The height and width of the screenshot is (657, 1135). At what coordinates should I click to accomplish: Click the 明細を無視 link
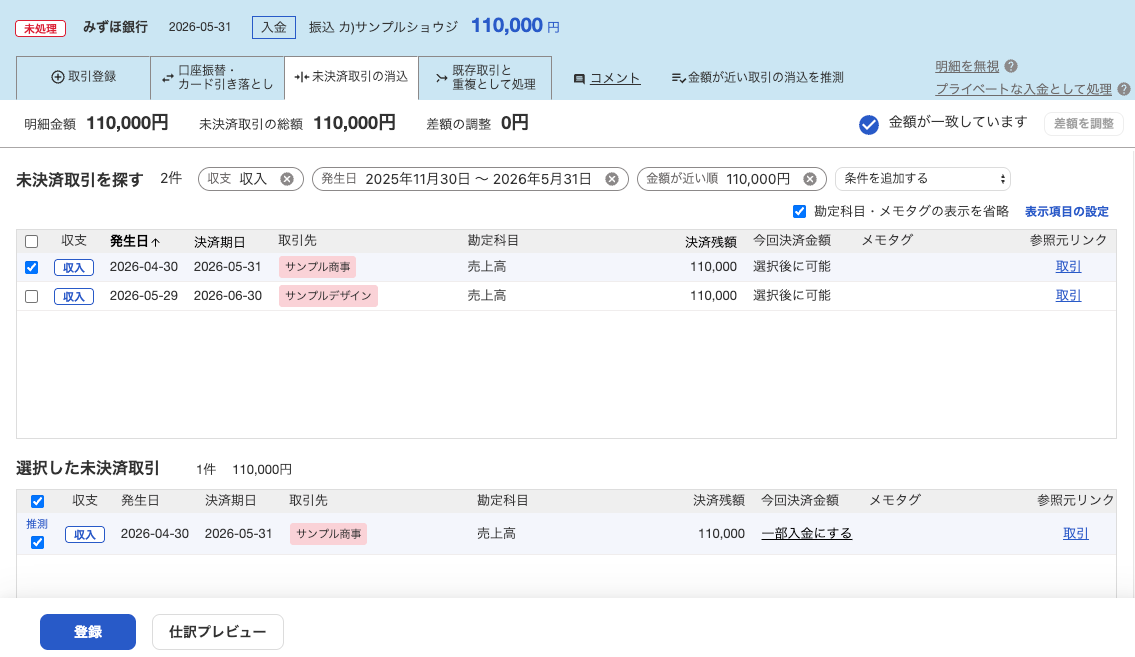pos(966,67)
